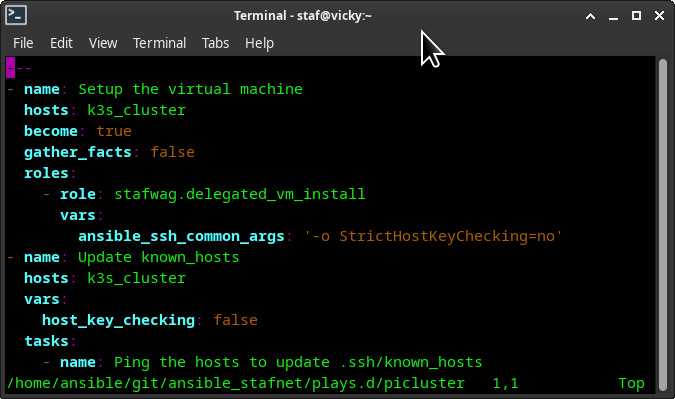Click the vertical scrollbar handle
Screen dimensions: 675x399
click(x=663, y=223)
